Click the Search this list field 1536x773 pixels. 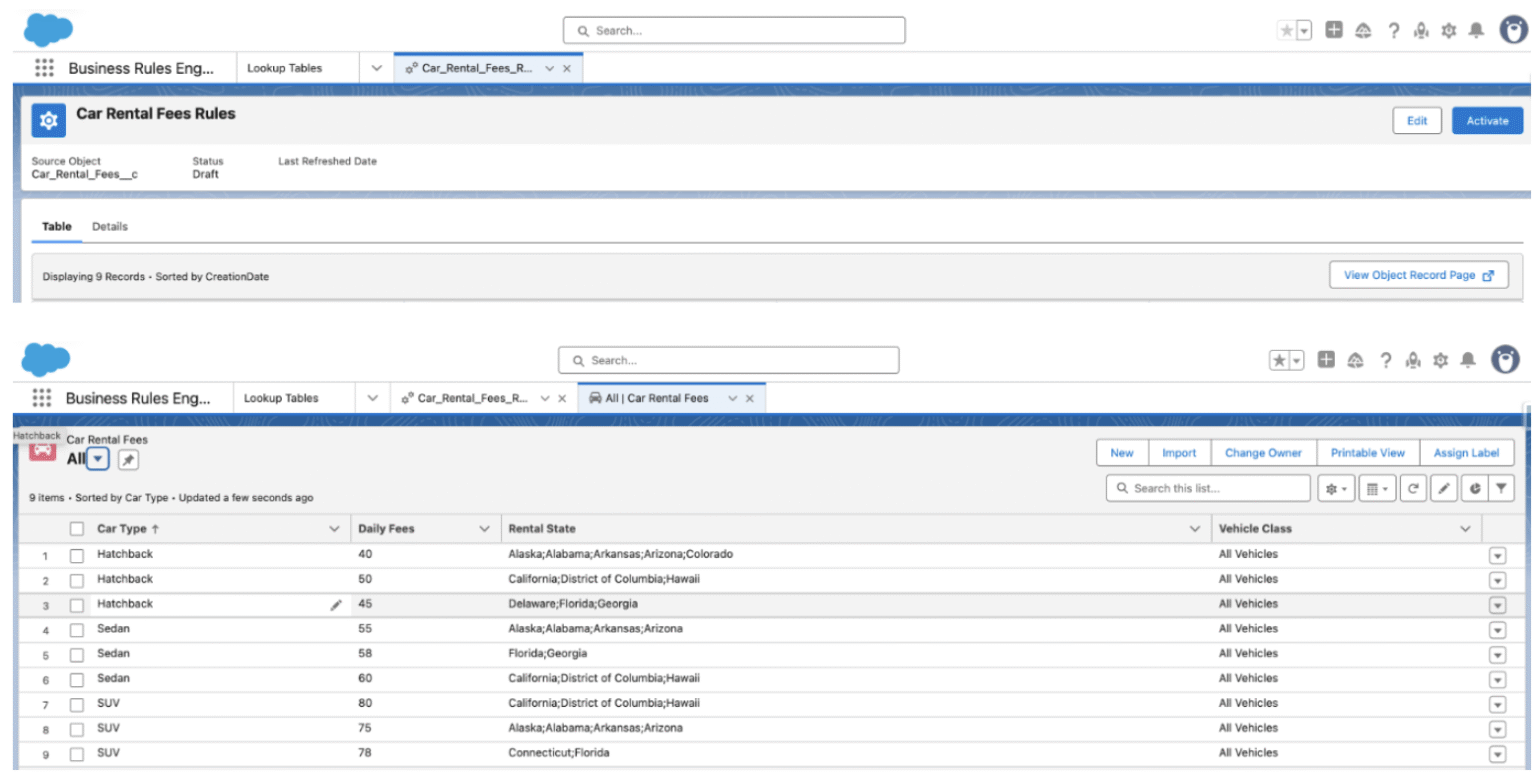coord(1207,488)
